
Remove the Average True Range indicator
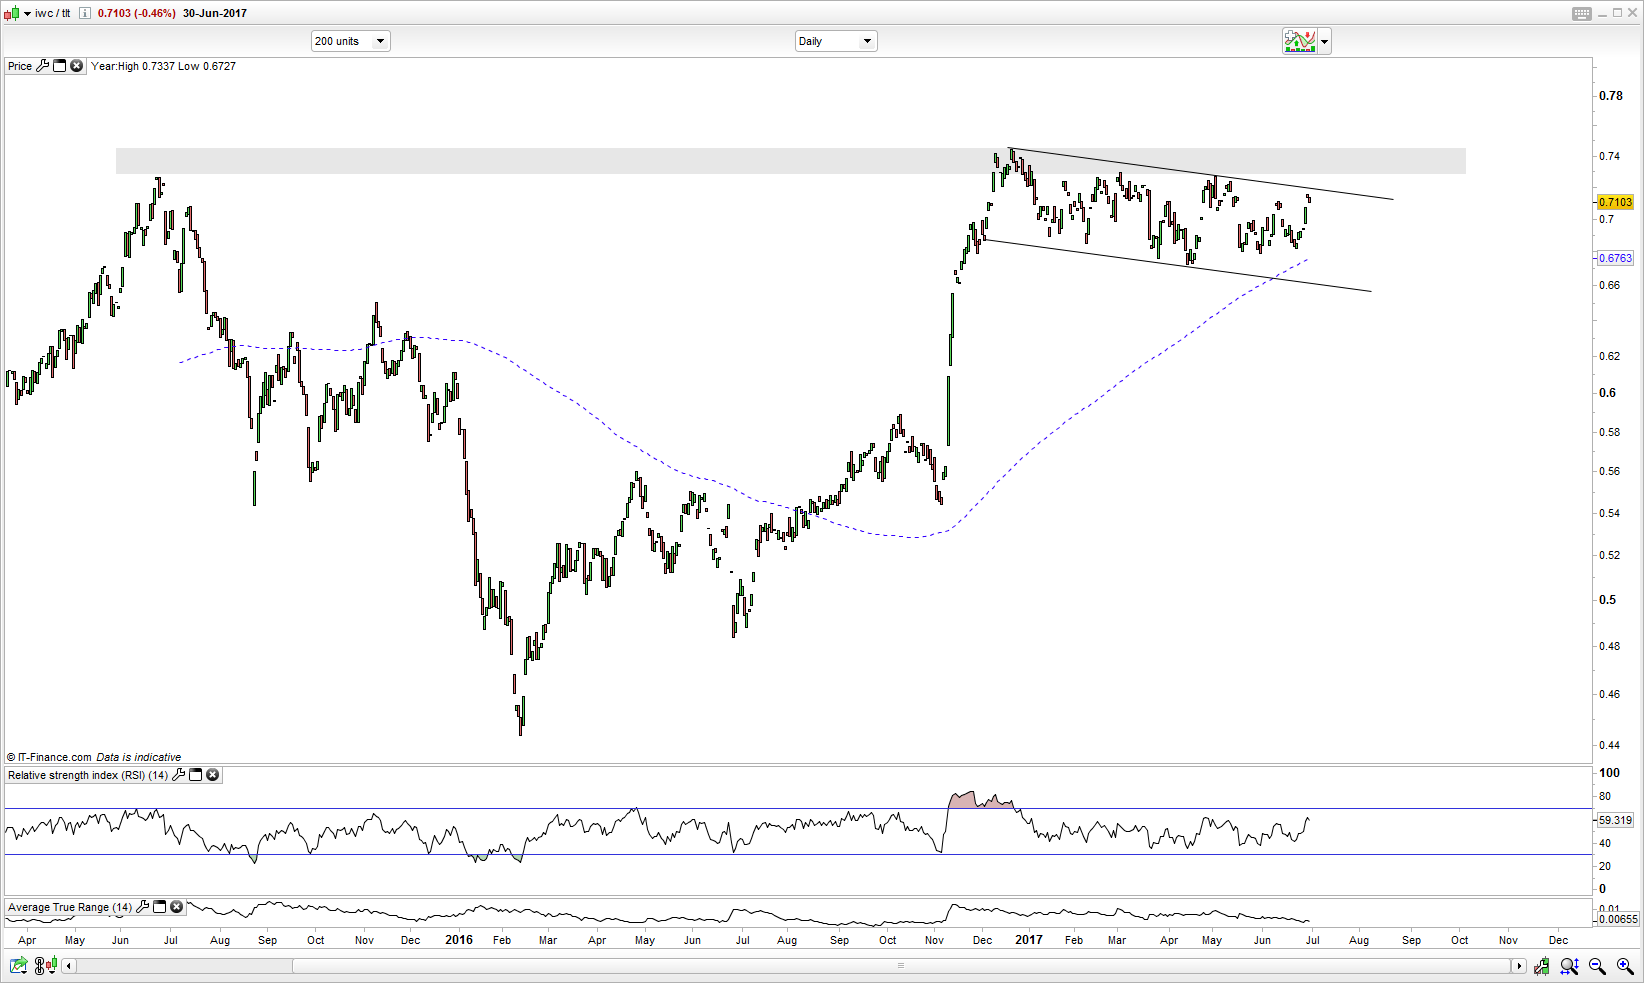click(177, 907)
